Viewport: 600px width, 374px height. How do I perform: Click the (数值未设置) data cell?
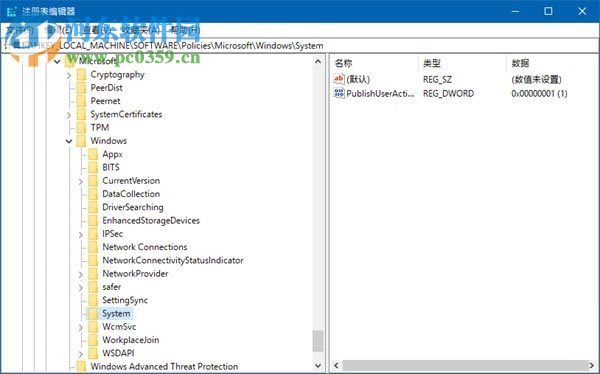536,80
